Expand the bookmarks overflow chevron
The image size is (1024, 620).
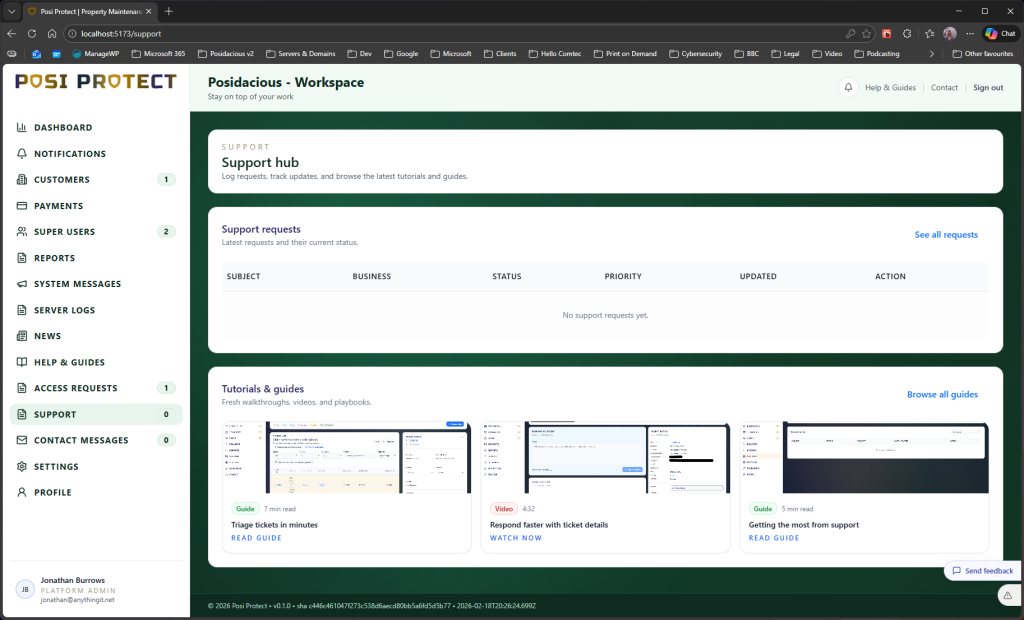pyautogui.click(x=932, y=54)
